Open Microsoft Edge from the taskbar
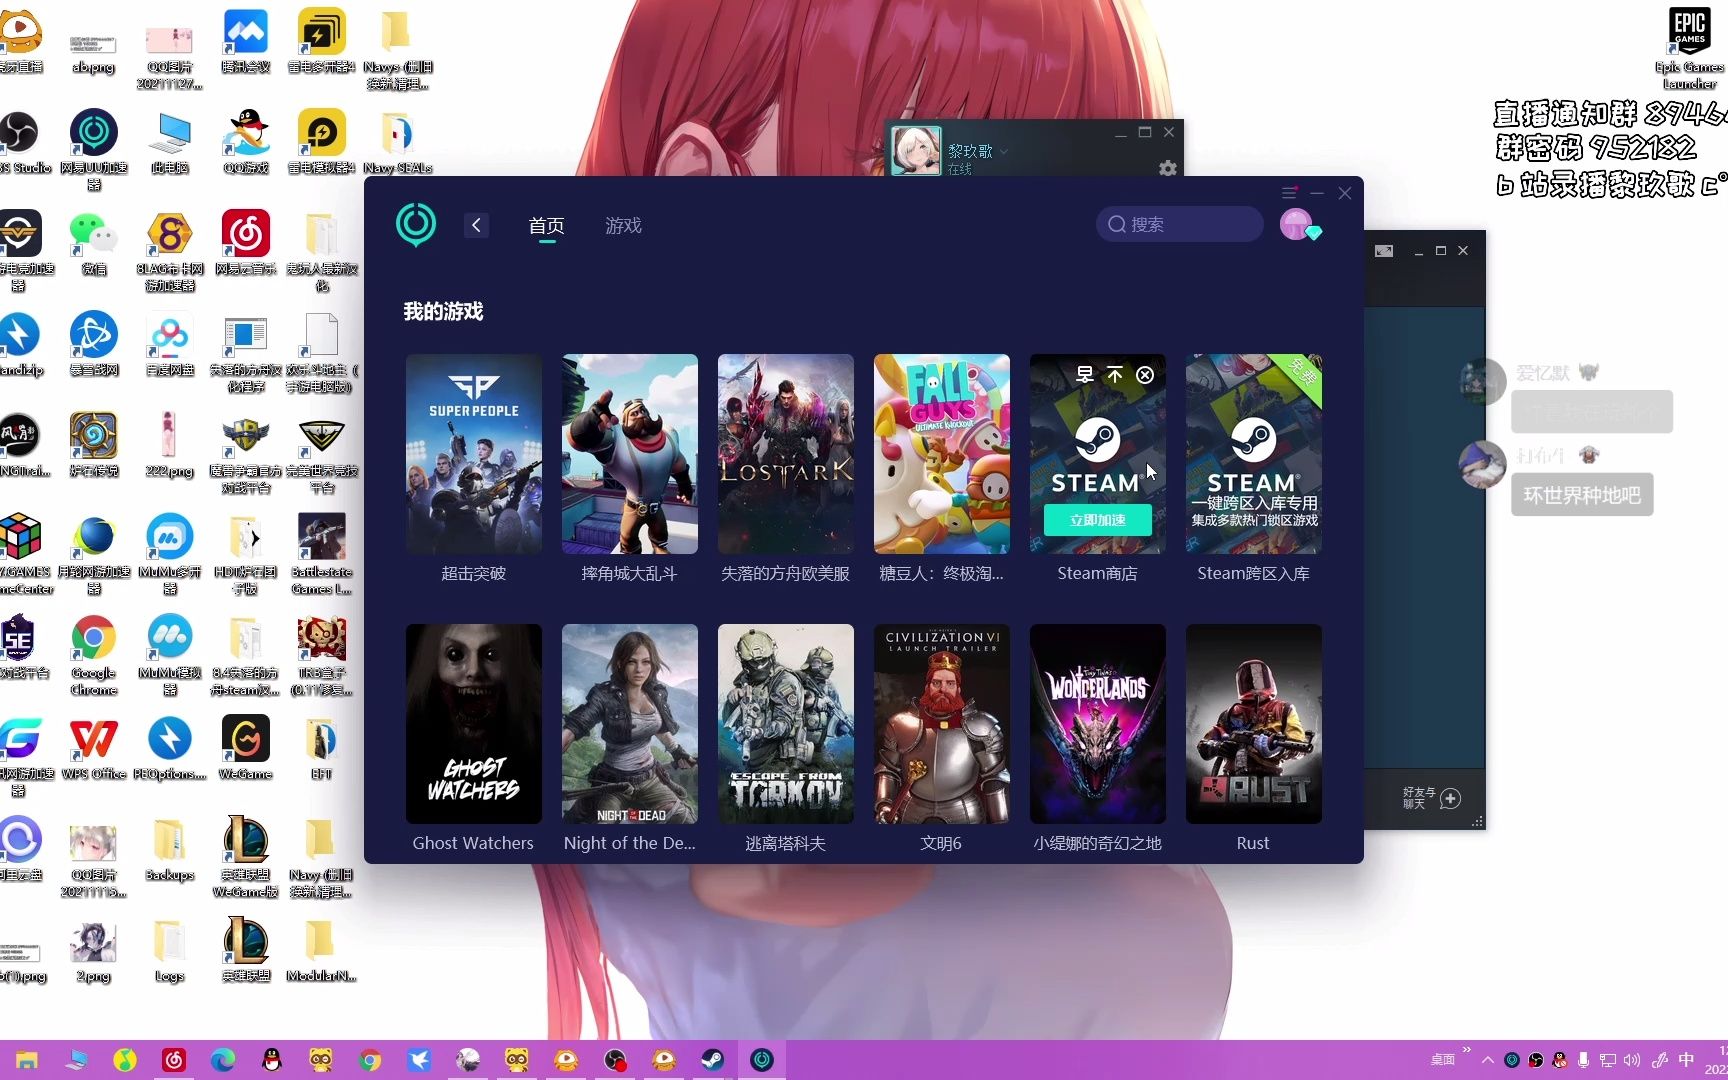Screen dimensions: 1728x1080 (223, 1060)
